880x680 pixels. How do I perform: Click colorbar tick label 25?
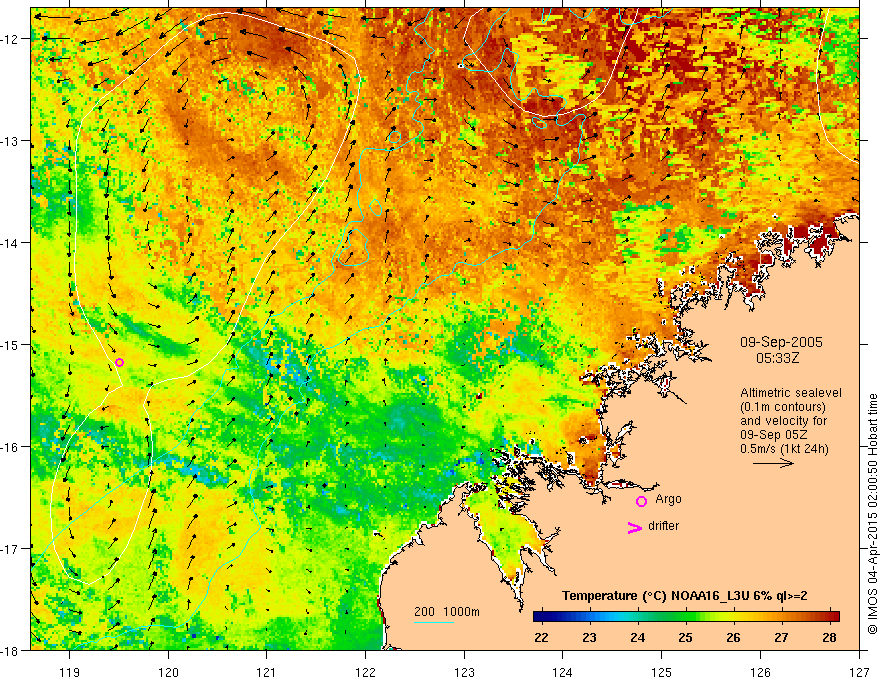[x=685, y=637]
